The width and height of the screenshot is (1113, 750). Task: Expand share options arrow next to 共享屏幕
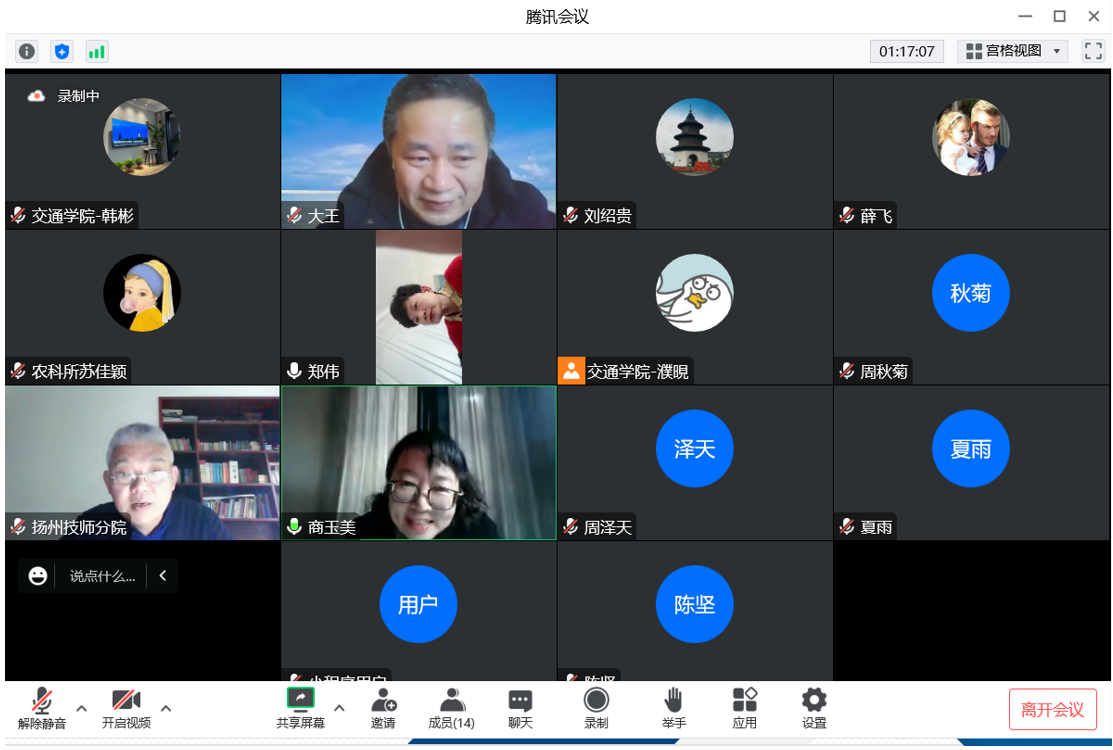click(339, 708)
